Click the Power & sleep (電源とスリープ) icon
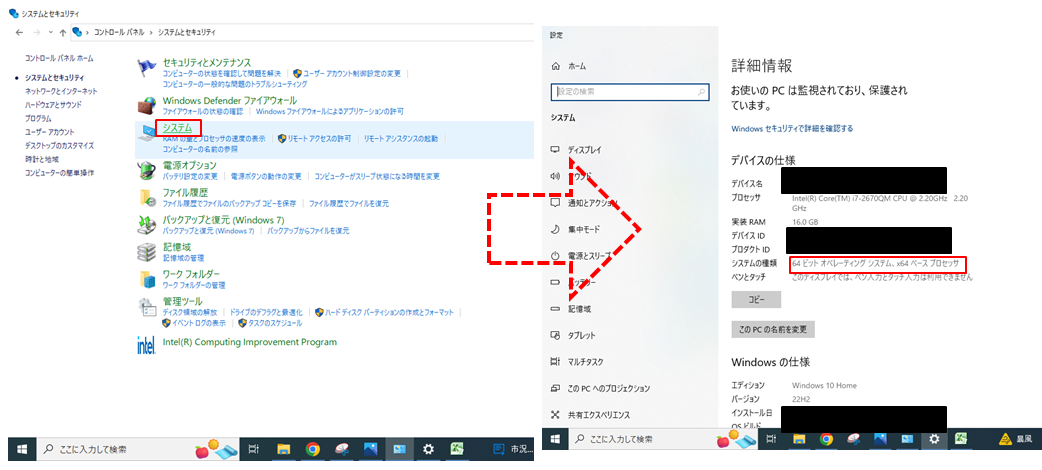The width and height of the screenshot is (1042, 470). (556, 256)
